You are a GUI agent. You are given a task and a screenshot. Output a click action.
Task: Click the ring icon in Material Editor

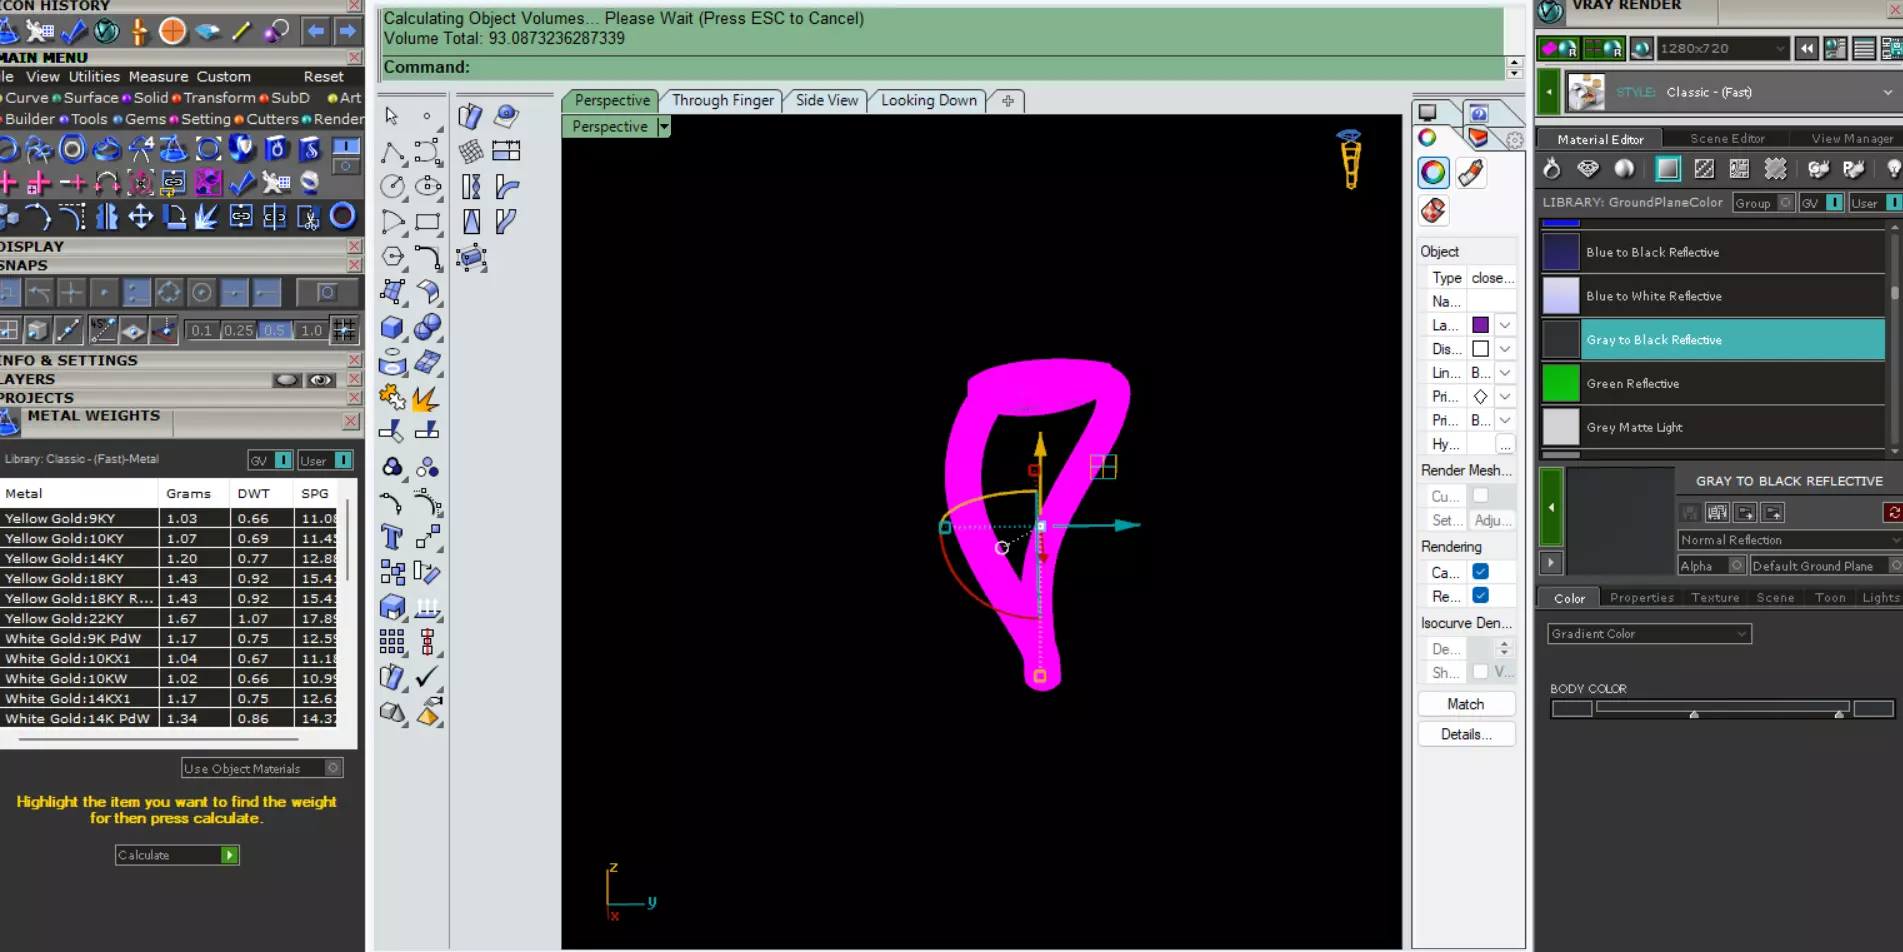[x=1551, y=169]
